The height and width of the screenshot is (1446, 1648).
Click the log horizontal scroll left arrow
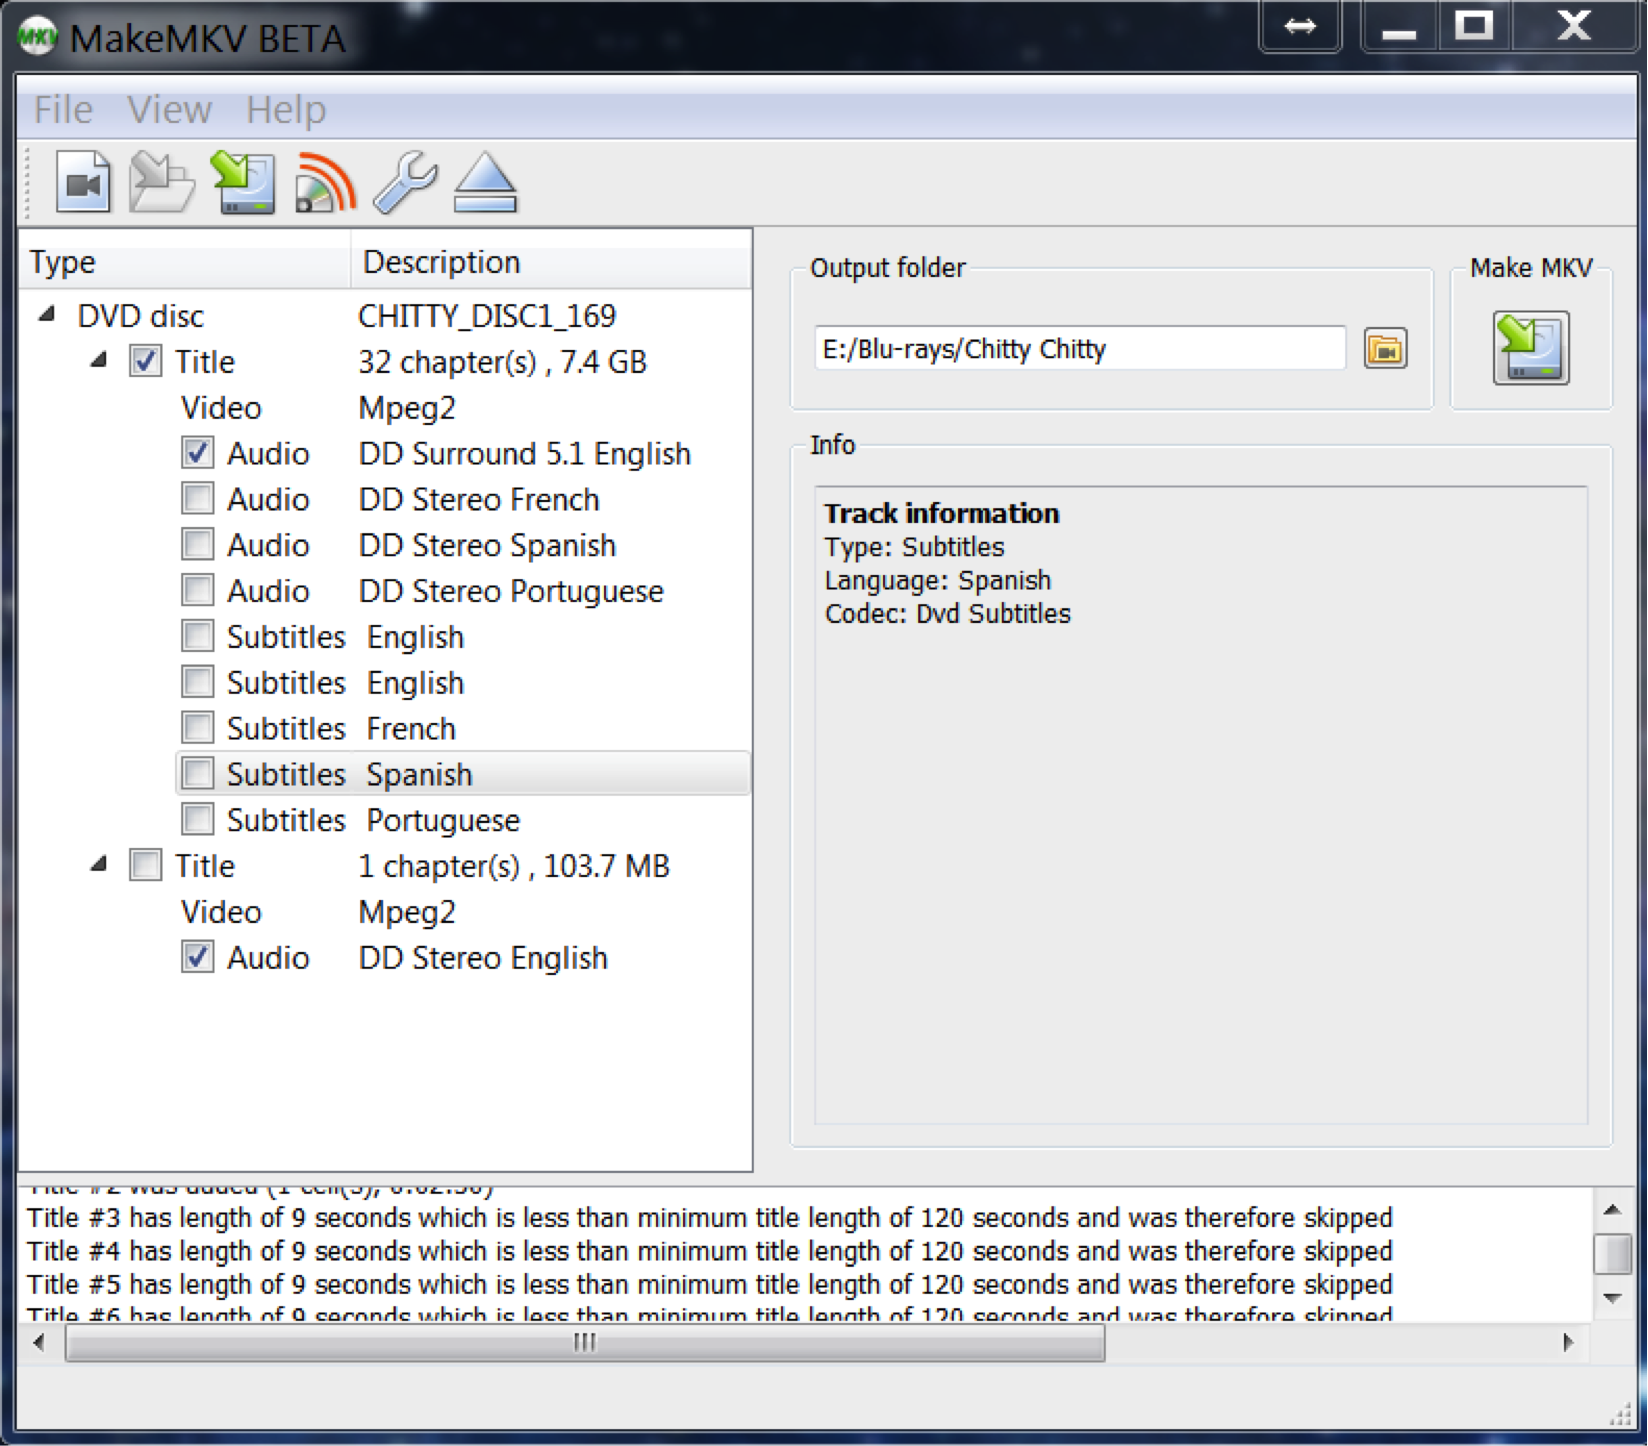(40, 1342)
